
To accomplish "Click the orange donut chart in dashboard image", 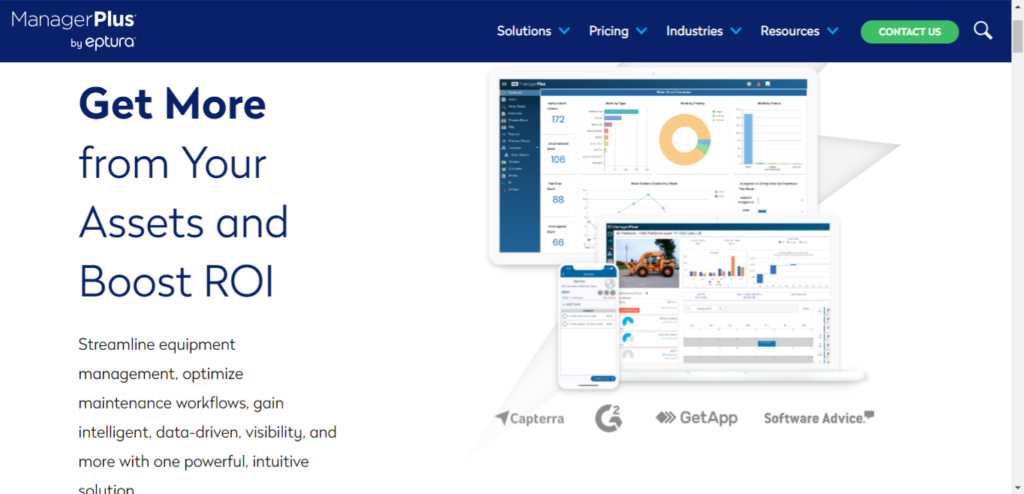I will coord(684,139).
